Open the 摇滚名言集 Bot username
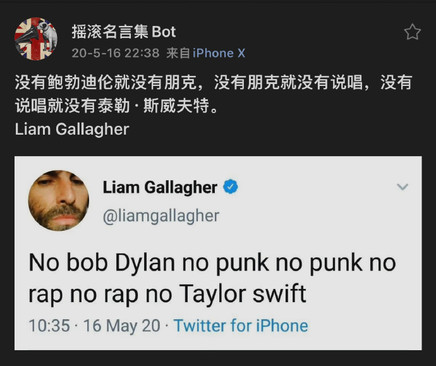 click(x=124, y=32)
